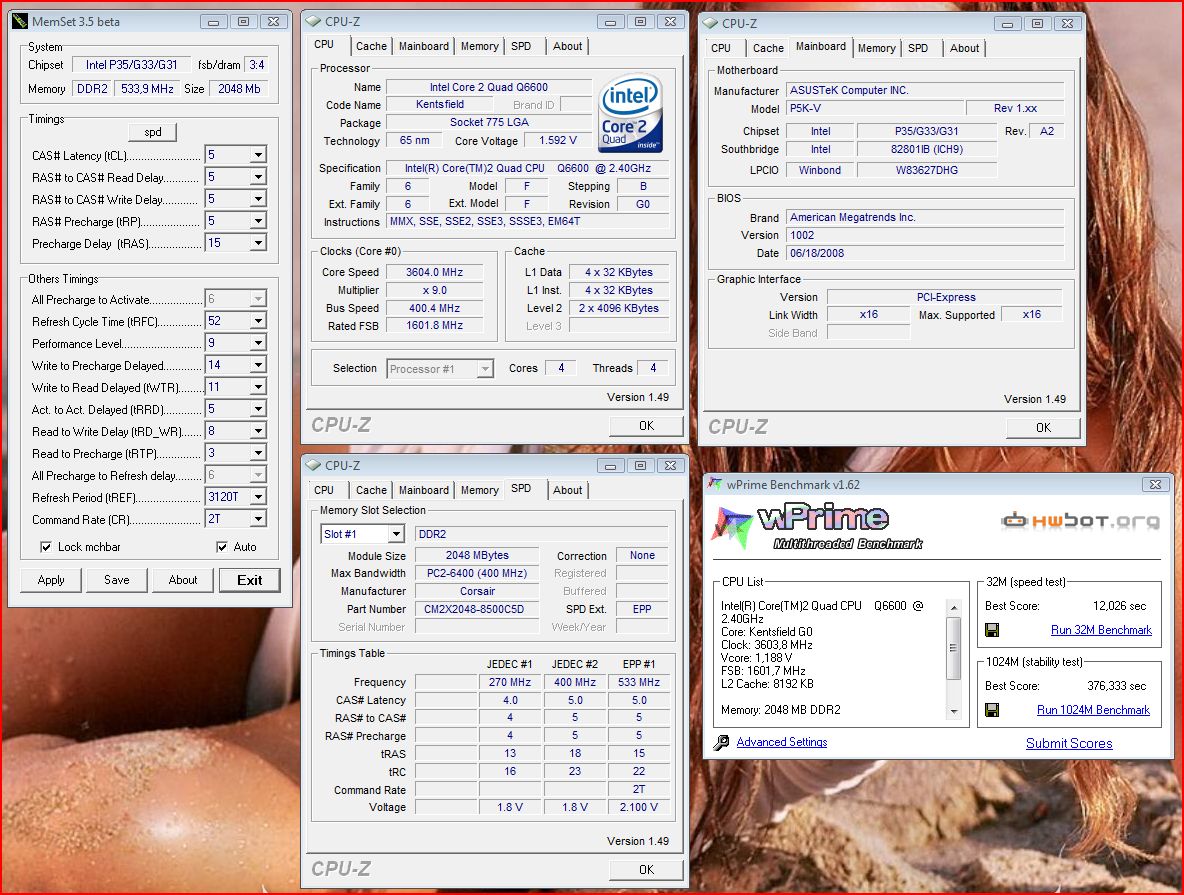1184x895 pixels.
Task: Open the Command Rate (CR) dropdown
Action: click(x=257, y=519)
